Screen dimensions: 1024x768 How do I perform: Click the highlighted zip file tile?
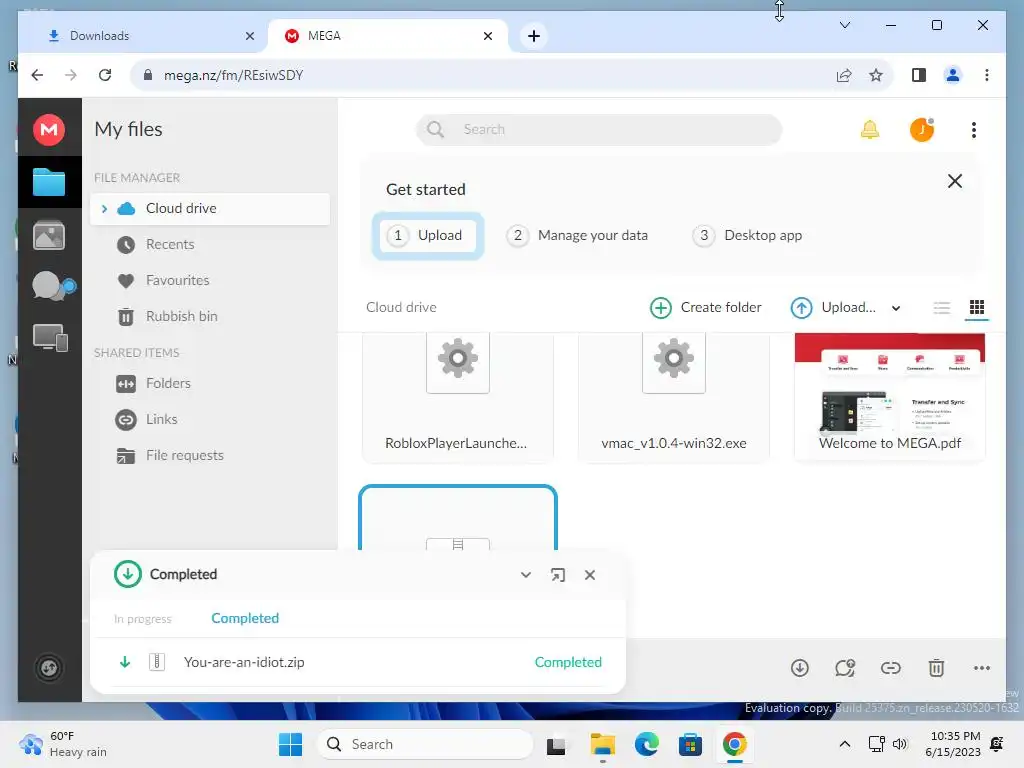pos(457,518)
